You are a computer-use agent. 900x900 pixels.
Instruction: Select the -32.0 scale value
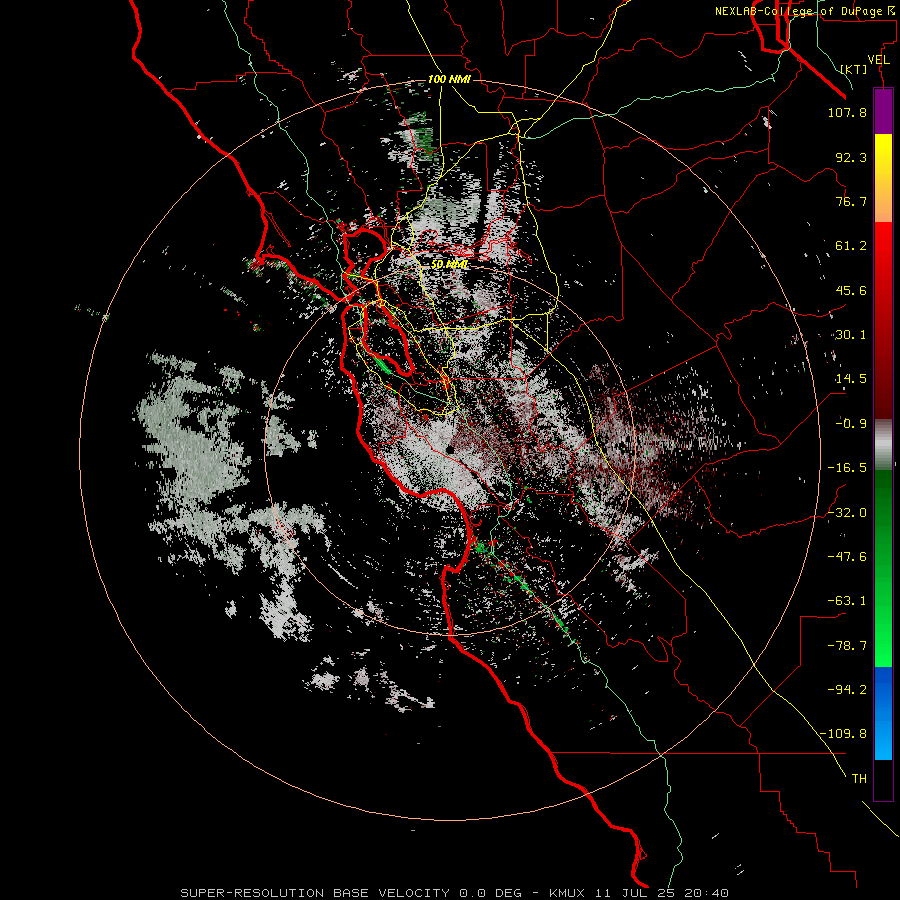tap(847, 513)
